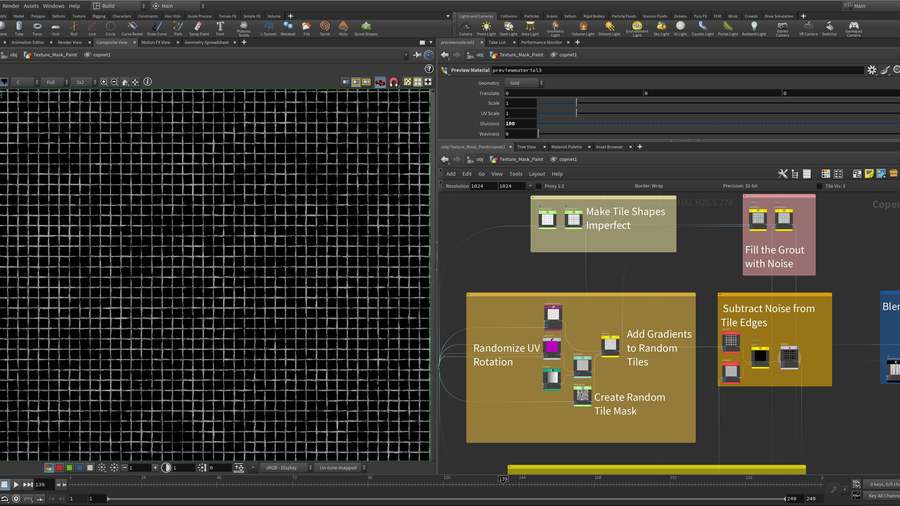Select the Quick Shapes tool
Screen dimensions: 900x506
tap(366, 28)
